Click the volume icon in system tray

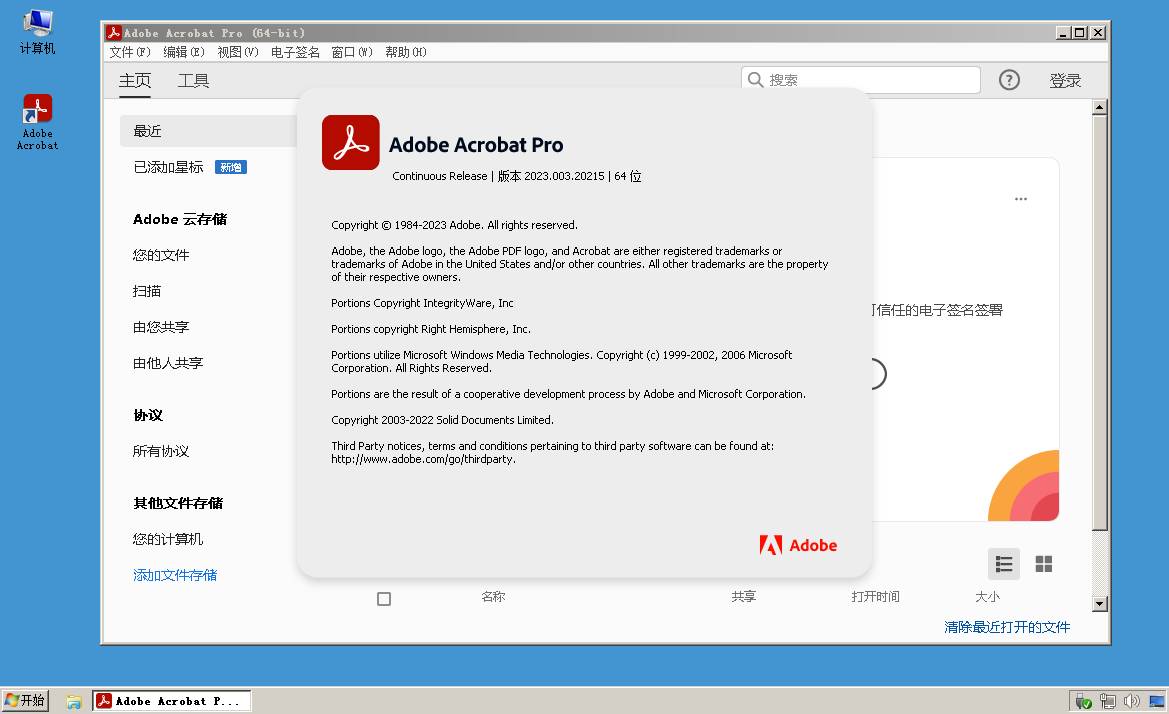(x=1131, y=701)
